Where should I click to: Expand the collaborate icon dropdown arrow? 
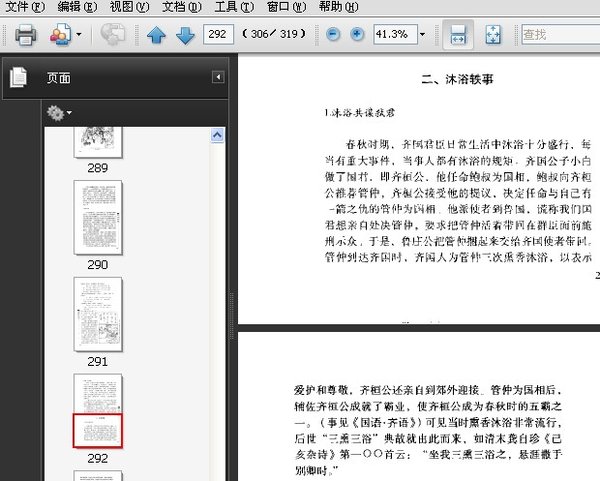[x=79, y=34]
